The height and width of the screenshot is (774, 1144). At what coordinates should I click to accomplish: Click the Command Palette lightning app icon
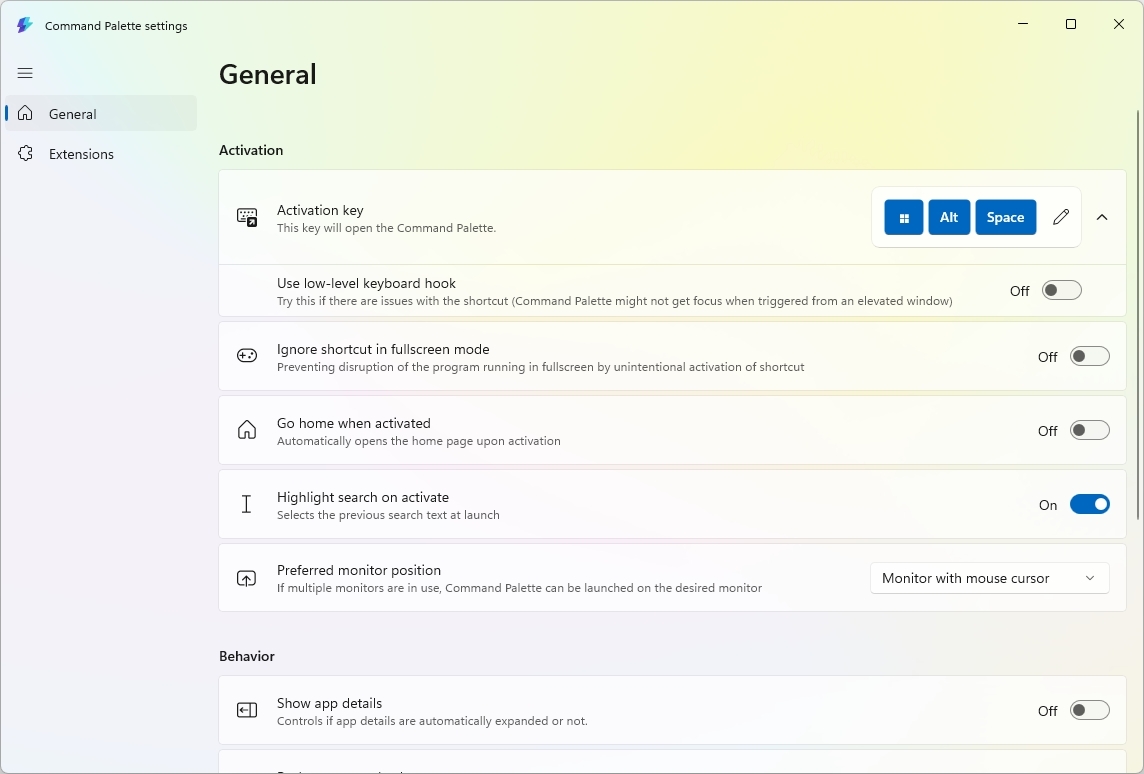24,26
